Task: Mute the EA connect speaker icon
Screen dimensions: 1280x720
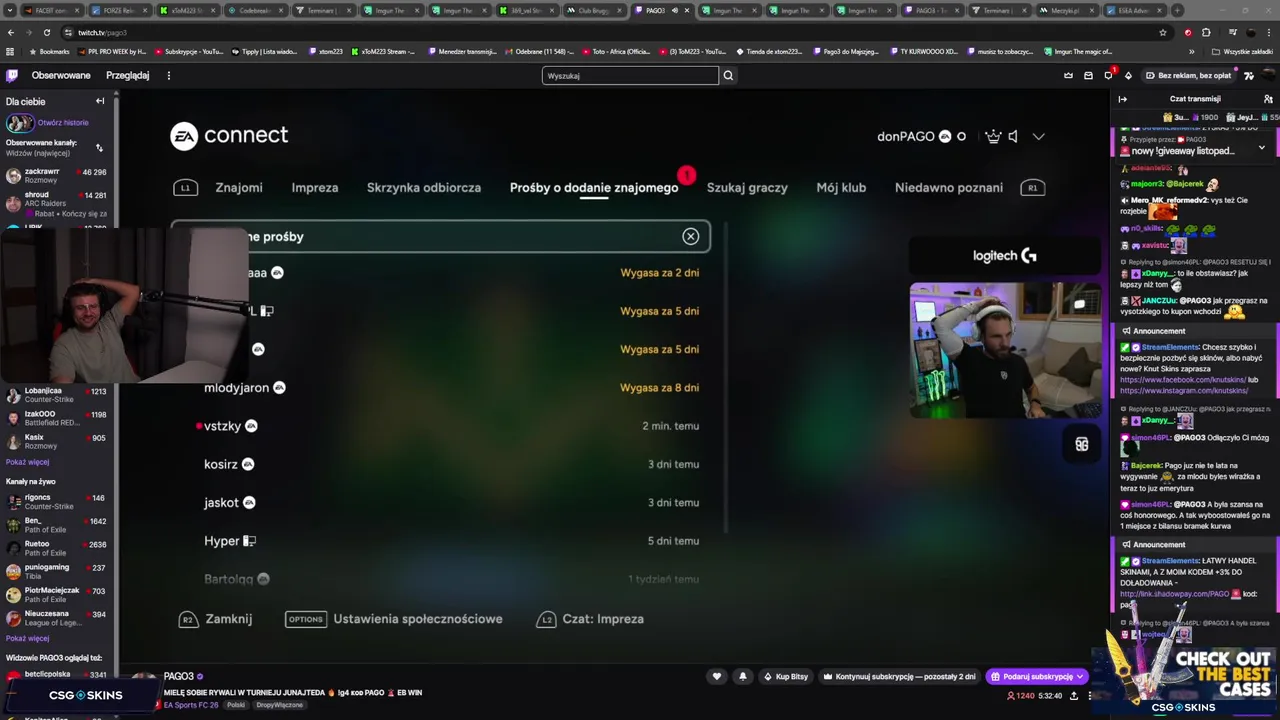Action: tap(1013, 136)
